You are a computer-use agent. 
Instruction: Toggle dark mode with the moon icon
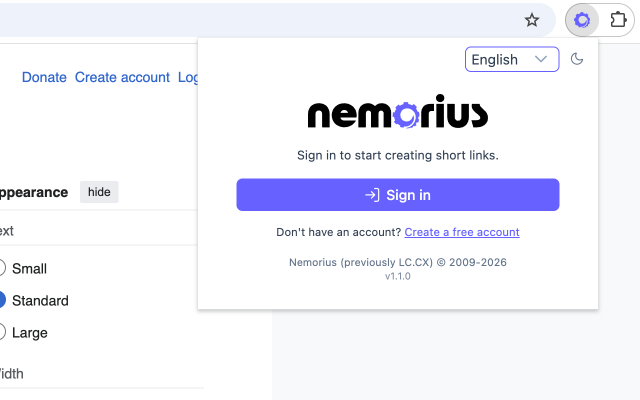(577, 59)
